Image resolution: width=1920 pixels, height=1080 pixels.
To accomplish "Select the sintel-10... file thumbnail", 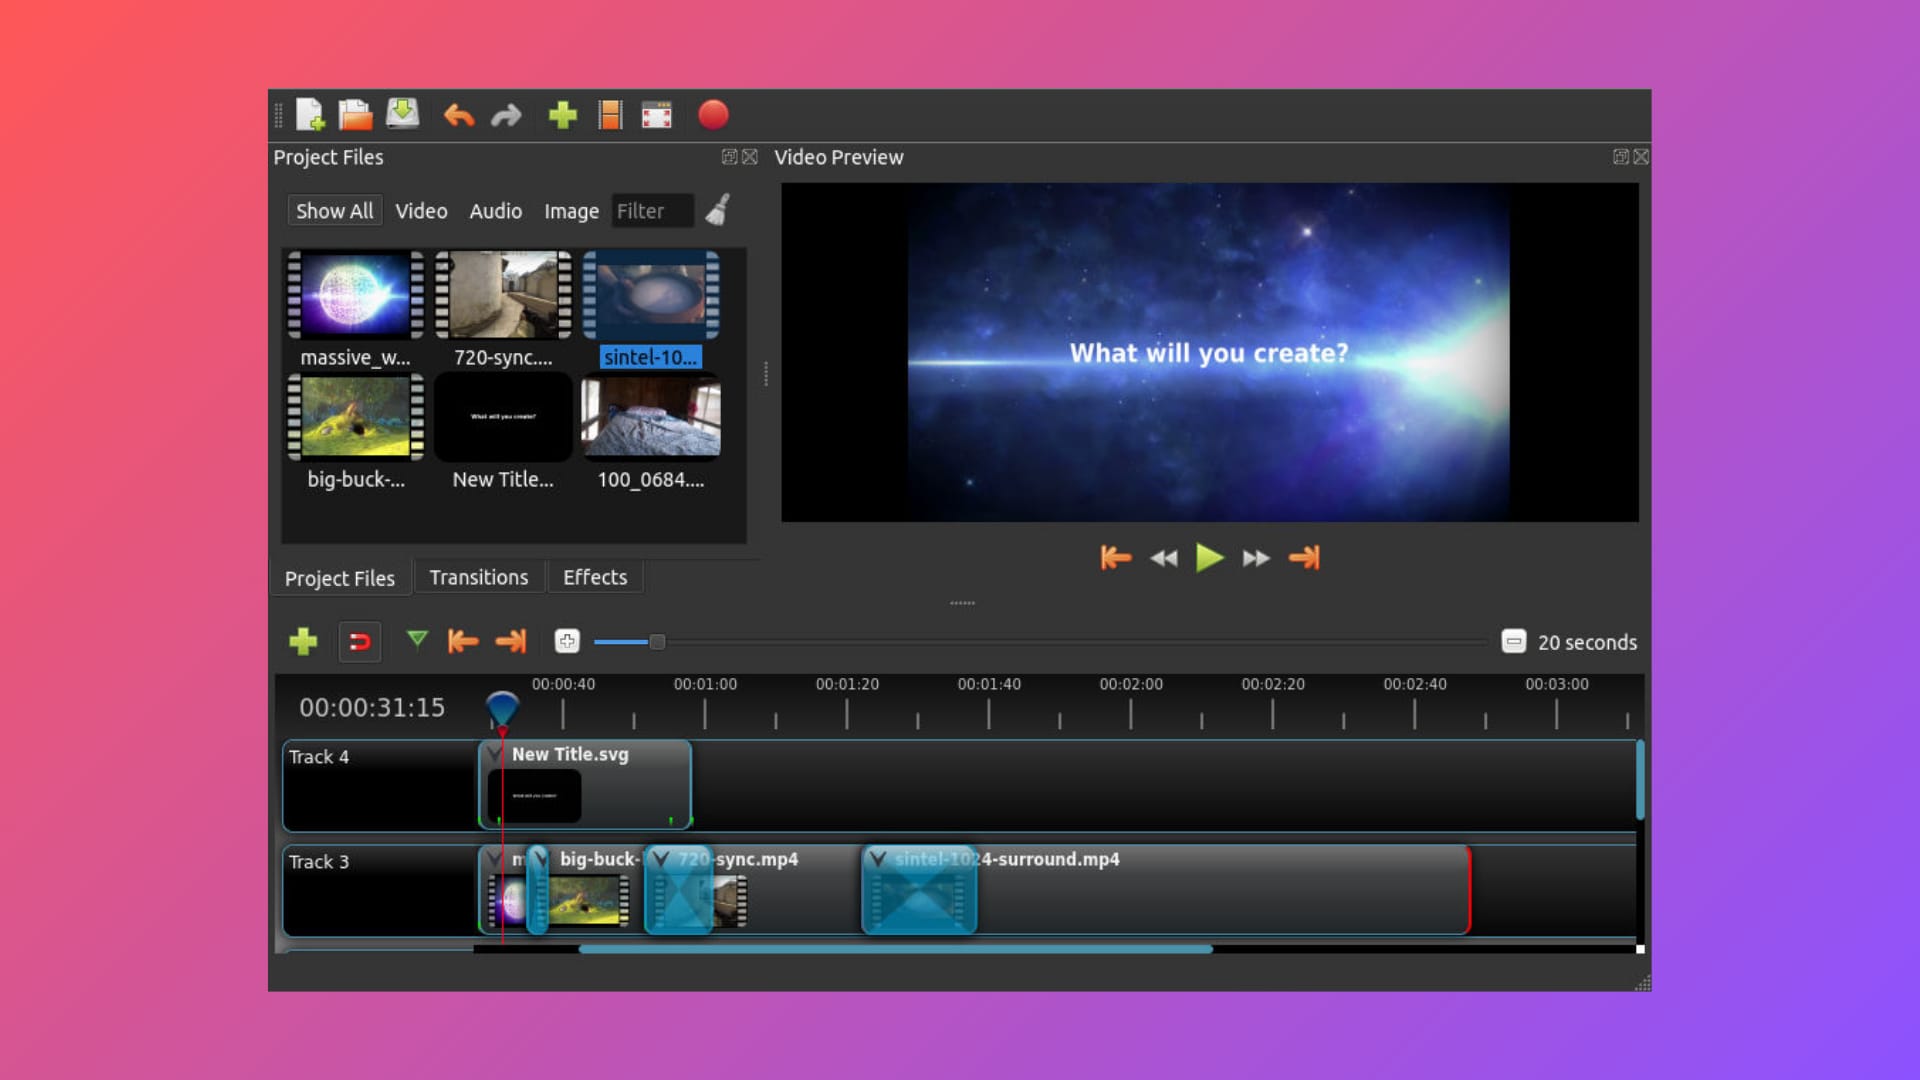I will tap(651, 295).
